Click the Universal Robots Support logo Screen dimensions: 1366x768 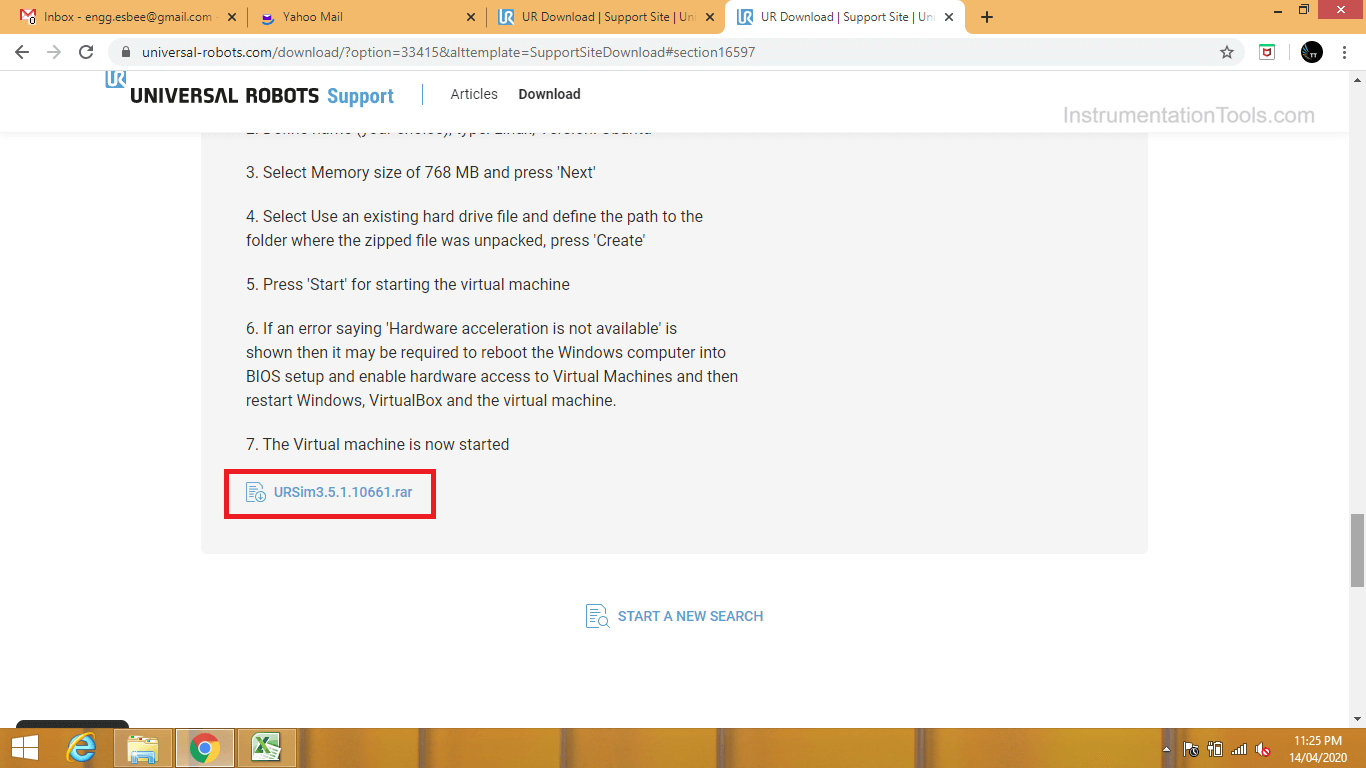[x=250, y=90]
